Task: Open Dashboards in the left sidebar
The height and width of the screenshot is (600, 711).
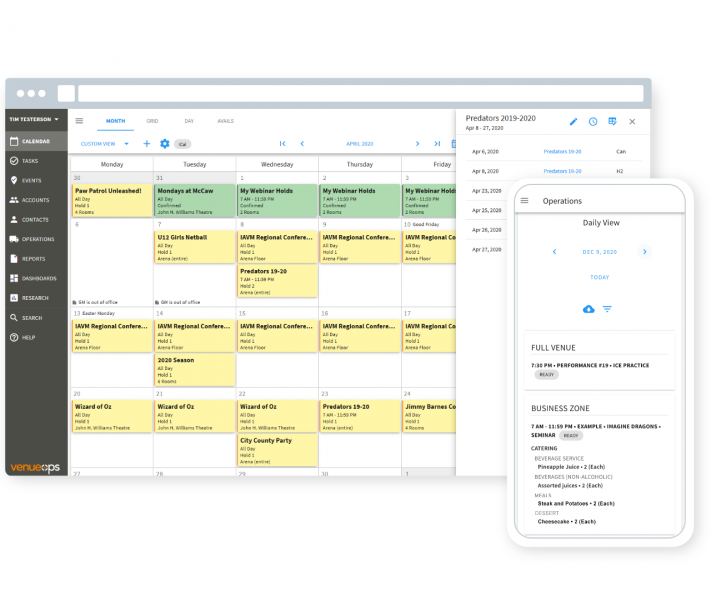Action: [x=38, y=278]
